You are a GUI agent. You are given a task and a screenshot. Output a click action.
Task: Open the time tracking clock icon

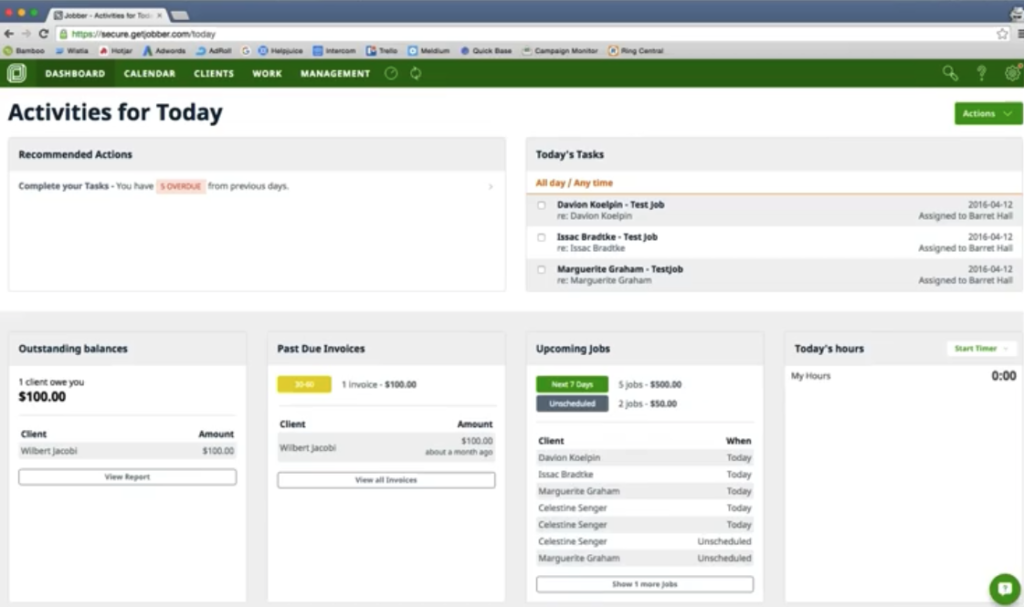tap(391, 74)
